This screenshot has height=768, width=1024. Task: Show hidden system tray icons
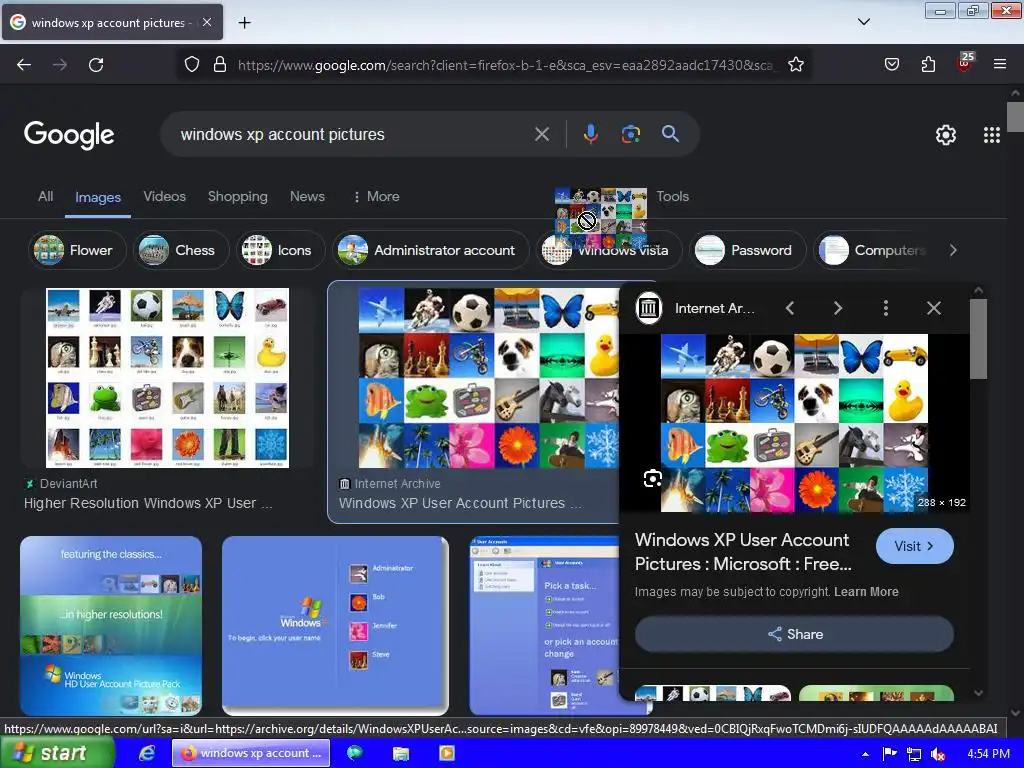865,754
